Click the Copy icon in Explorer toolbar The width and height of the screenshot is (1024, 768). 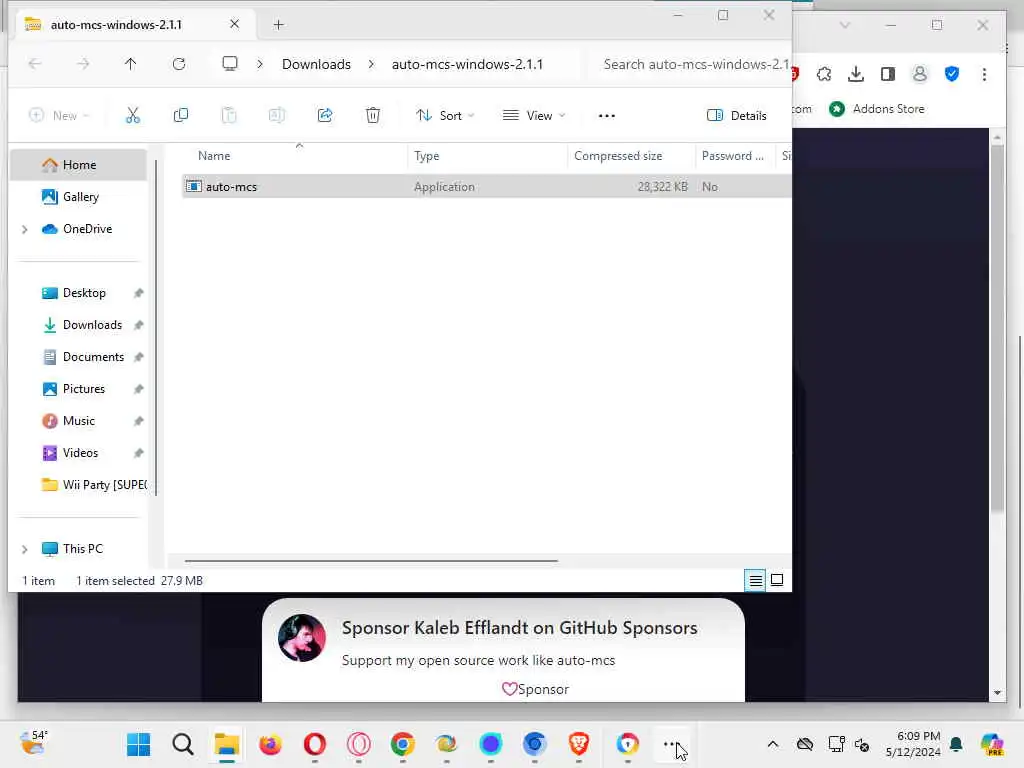coord(181,116)
